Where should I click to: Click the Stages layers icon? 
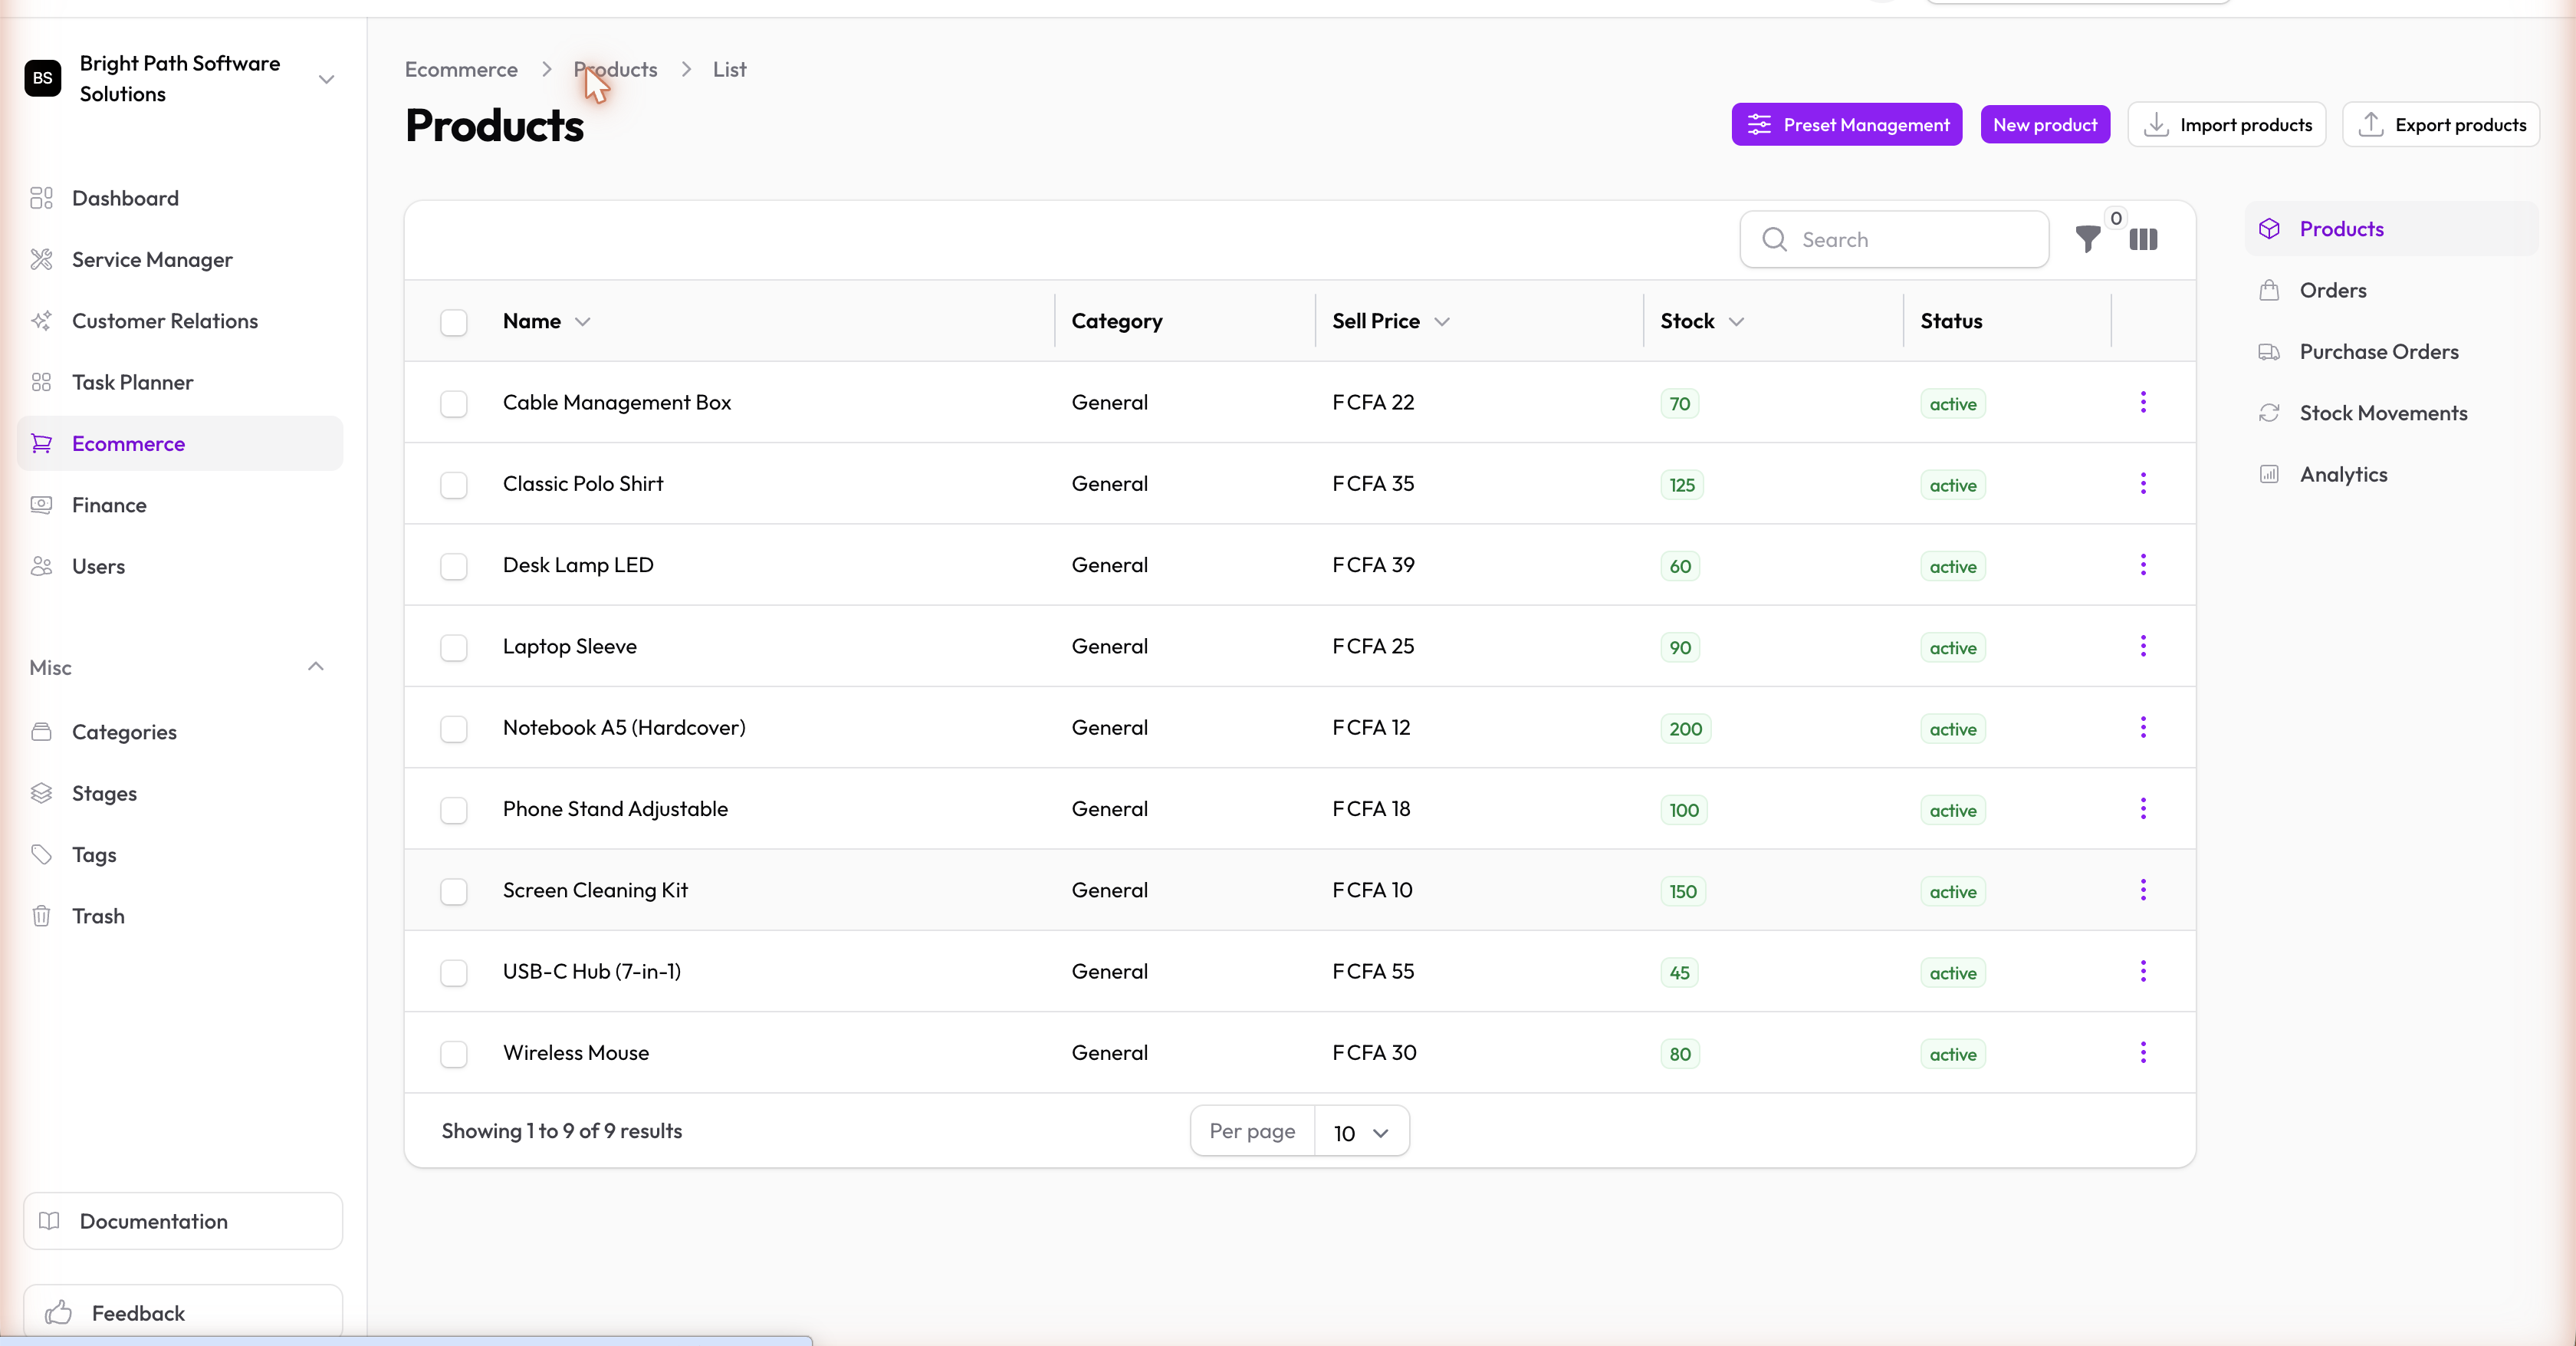coord(41,793)
